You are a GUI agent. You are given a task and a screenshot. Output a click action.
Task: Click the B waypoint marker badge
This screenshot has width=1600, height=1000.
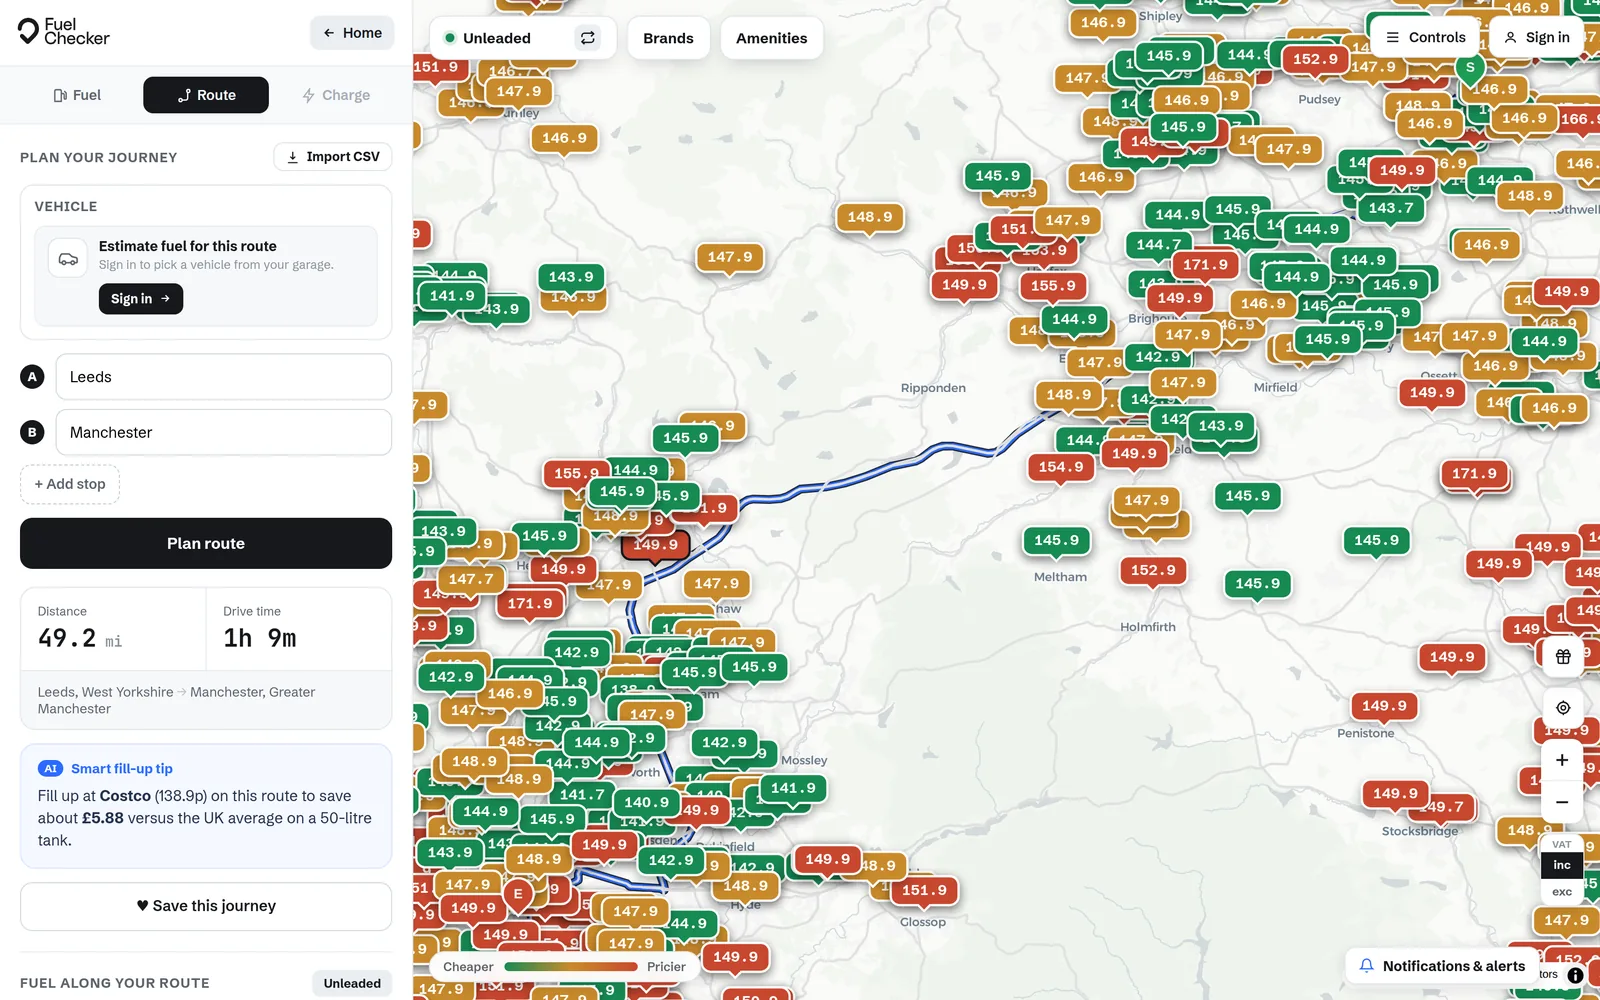click(x=32, y=432)
